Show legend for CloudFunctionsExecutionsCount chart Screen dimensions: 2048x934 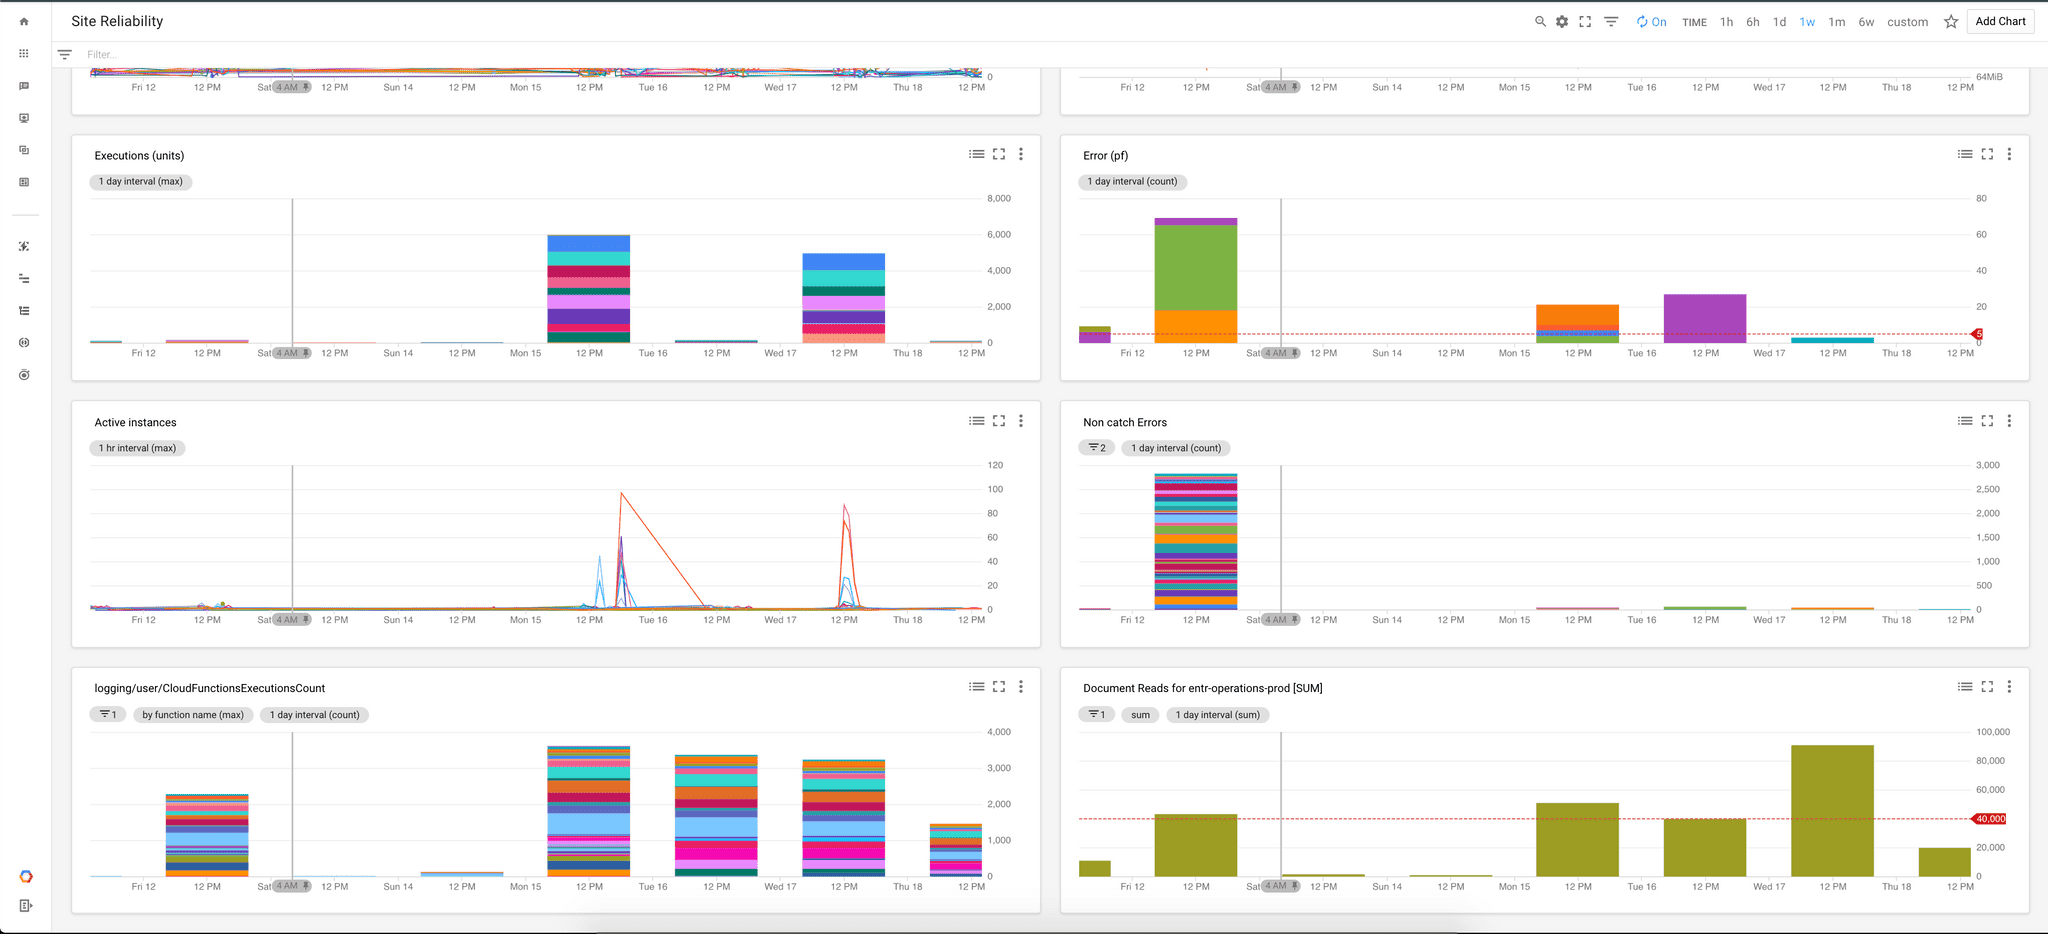click(977, 687)
